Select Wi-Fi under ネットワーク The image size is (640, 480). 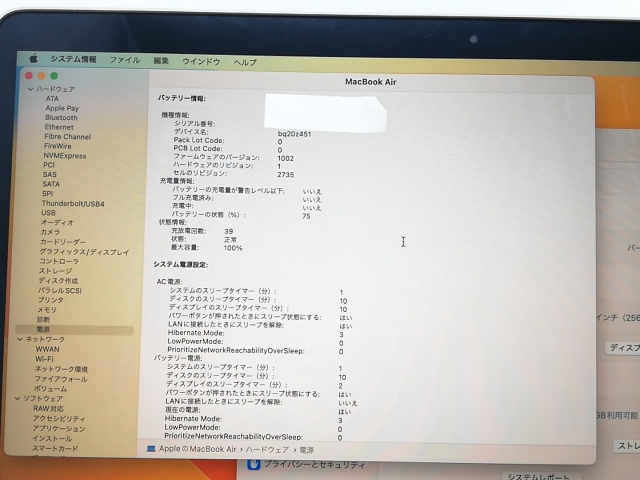(44, 359)
